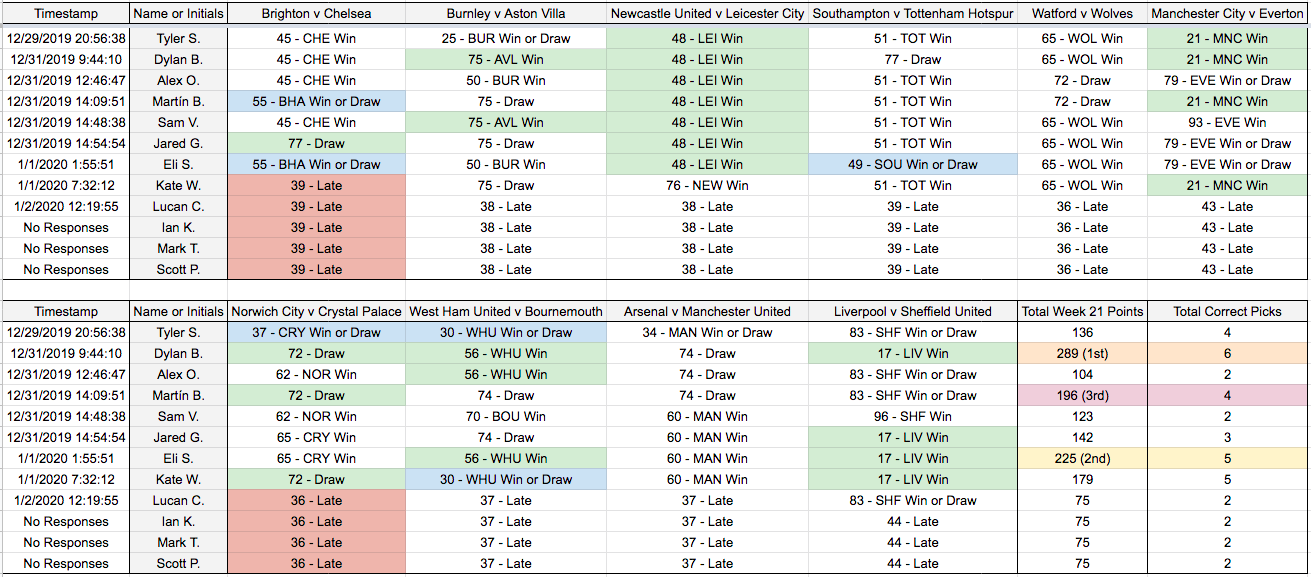Select the 93 - EVE Win cell

(x=1226, y=122)
